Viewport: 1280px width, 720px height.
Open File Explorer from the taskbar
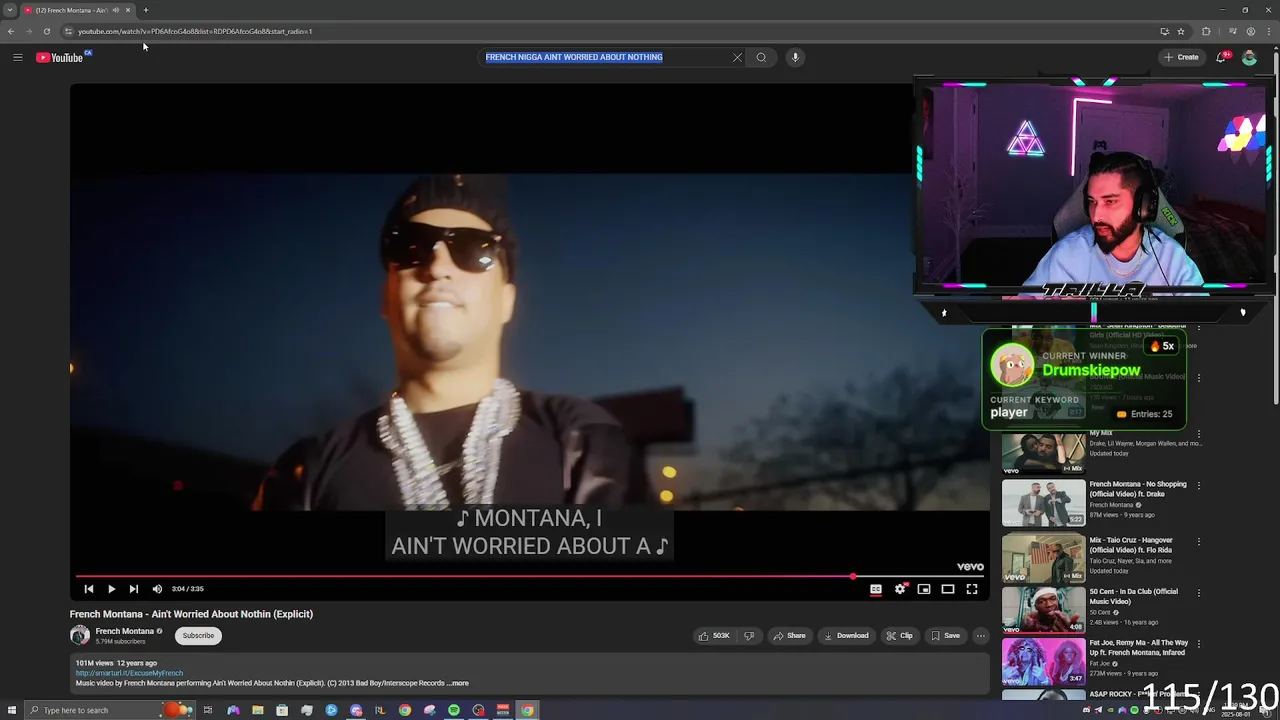point(258,710)
